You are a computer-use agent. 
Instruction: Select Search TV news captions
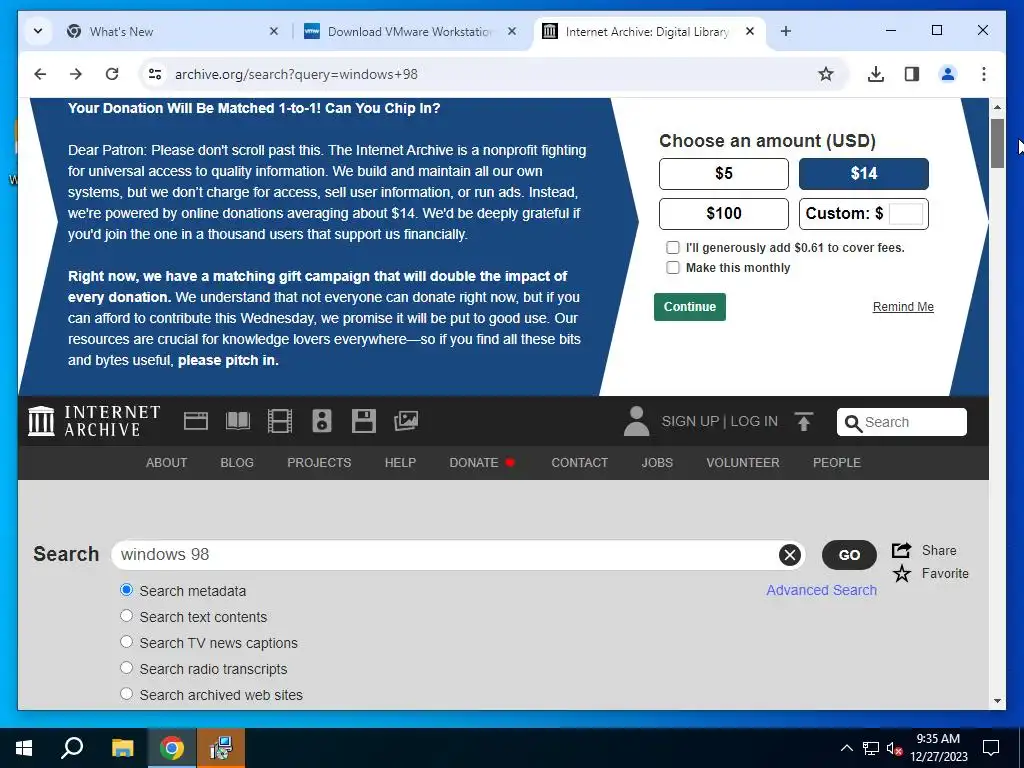(x=127, y=642)
